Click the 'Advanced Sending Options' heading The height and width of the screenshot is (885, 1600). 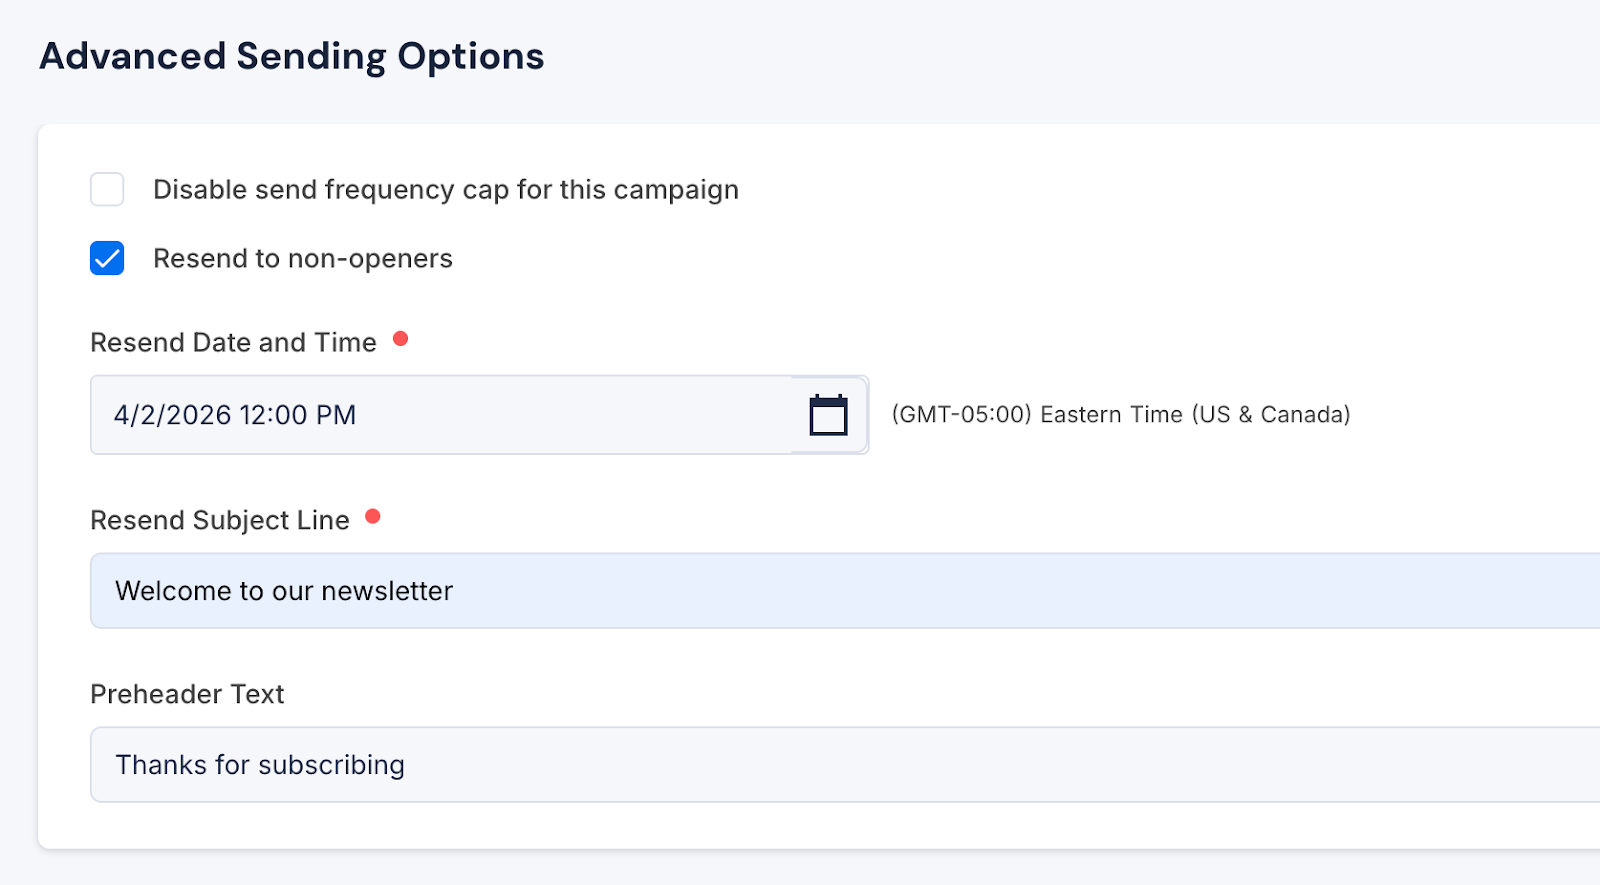291,57
